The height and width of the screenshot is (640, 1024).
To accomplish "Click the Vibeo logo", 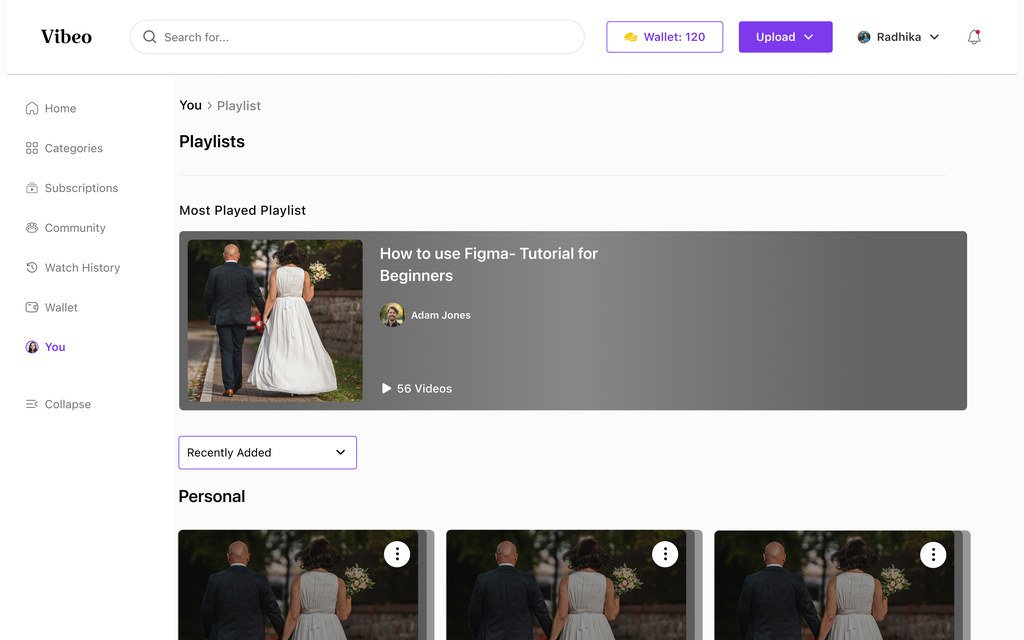I will point(66,37).
